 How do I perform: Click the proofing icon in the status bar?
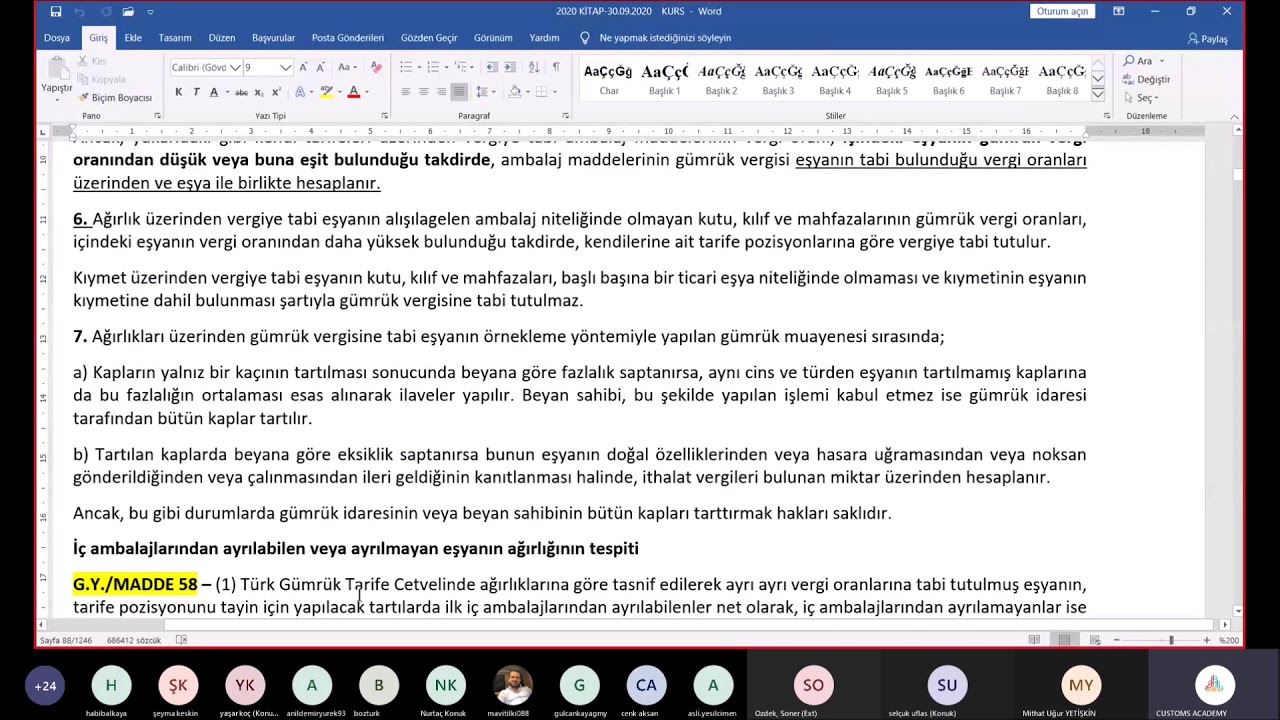pos(181,640)
